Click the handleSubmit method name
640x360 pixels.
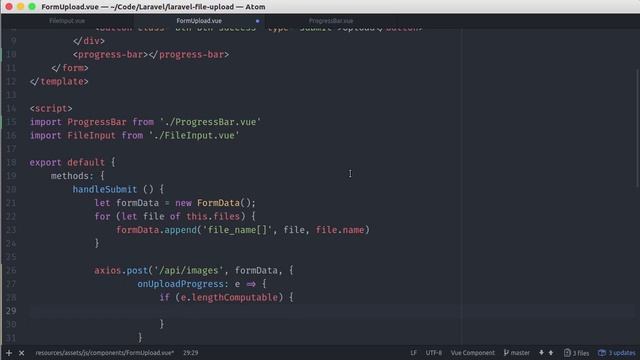tap(104, 189)
